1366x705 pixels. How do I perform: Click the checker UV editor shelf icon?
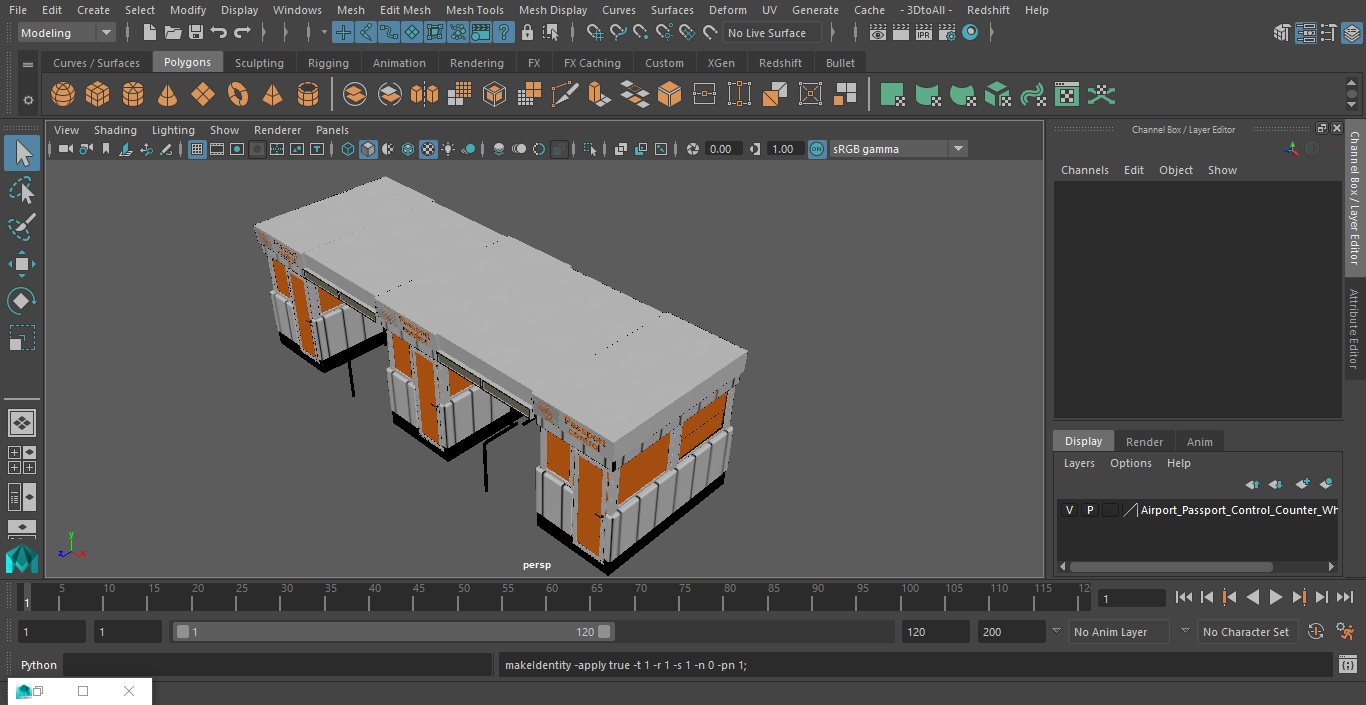pos(1067,95)
